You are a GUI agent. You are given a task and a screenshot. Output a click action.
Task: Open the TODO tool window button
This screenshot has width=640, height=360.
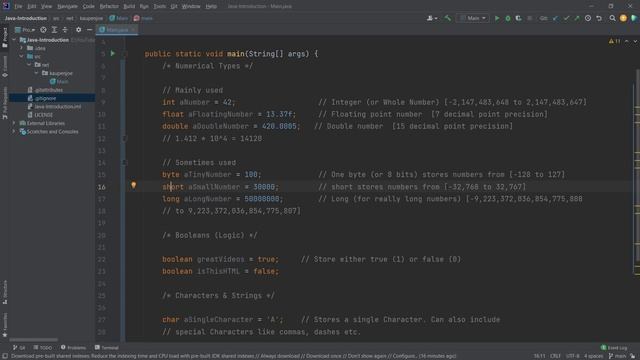pyautogui.click(x=43, y=348)
